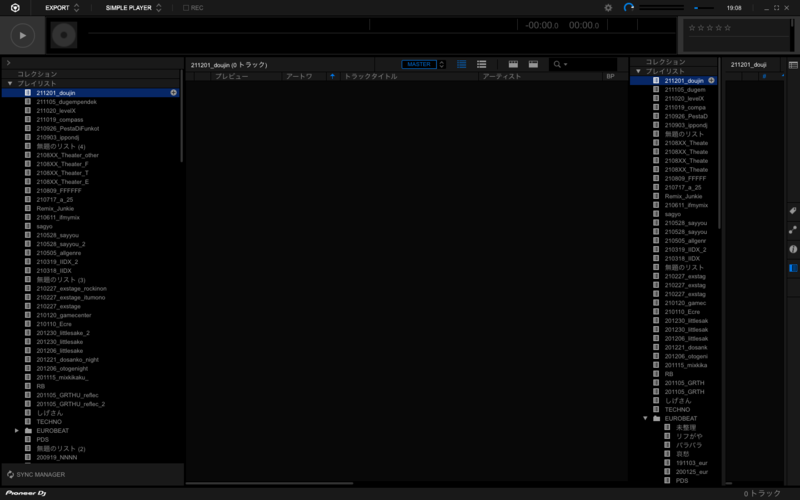Switch to the plain list view icon

click(x=481, y=64)
